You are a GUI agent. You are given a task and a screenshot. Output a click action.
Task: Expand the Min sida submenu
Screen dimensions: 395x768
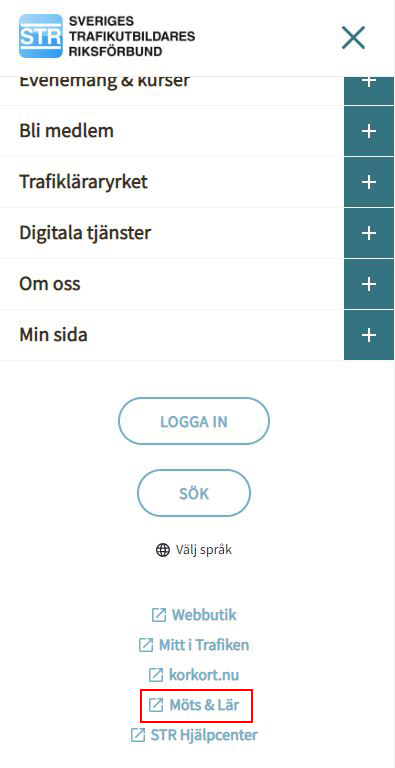tap(369, 335)
